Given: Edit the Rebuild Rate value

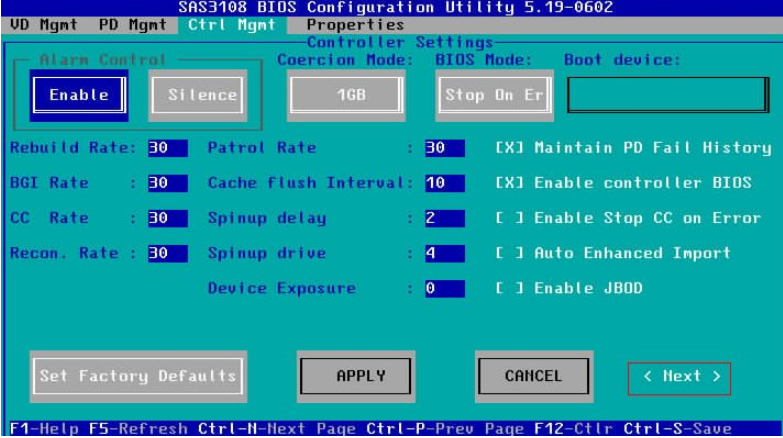Looking at the screenshot, I should click(x=168, y=148).
